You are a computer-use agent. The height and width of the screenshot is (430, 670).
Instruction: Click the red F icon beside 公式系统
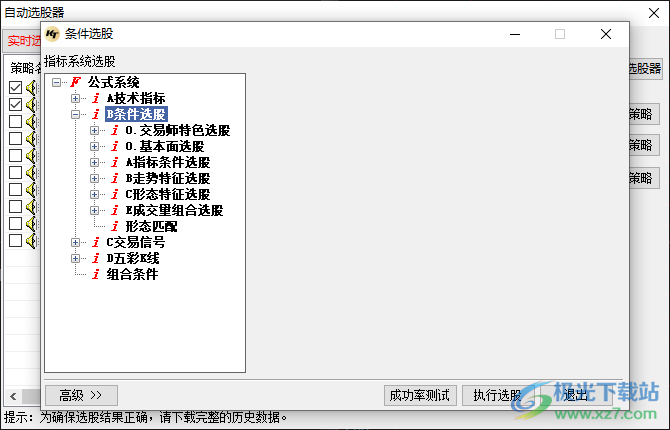[x=76, y=82]
